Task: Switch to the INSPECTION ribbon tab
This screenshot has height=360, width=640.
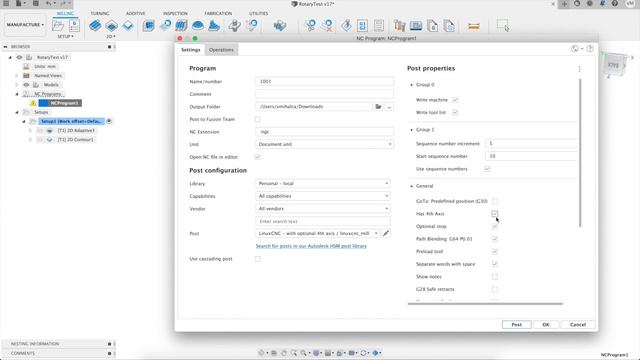Action: (x=176, y=13)
